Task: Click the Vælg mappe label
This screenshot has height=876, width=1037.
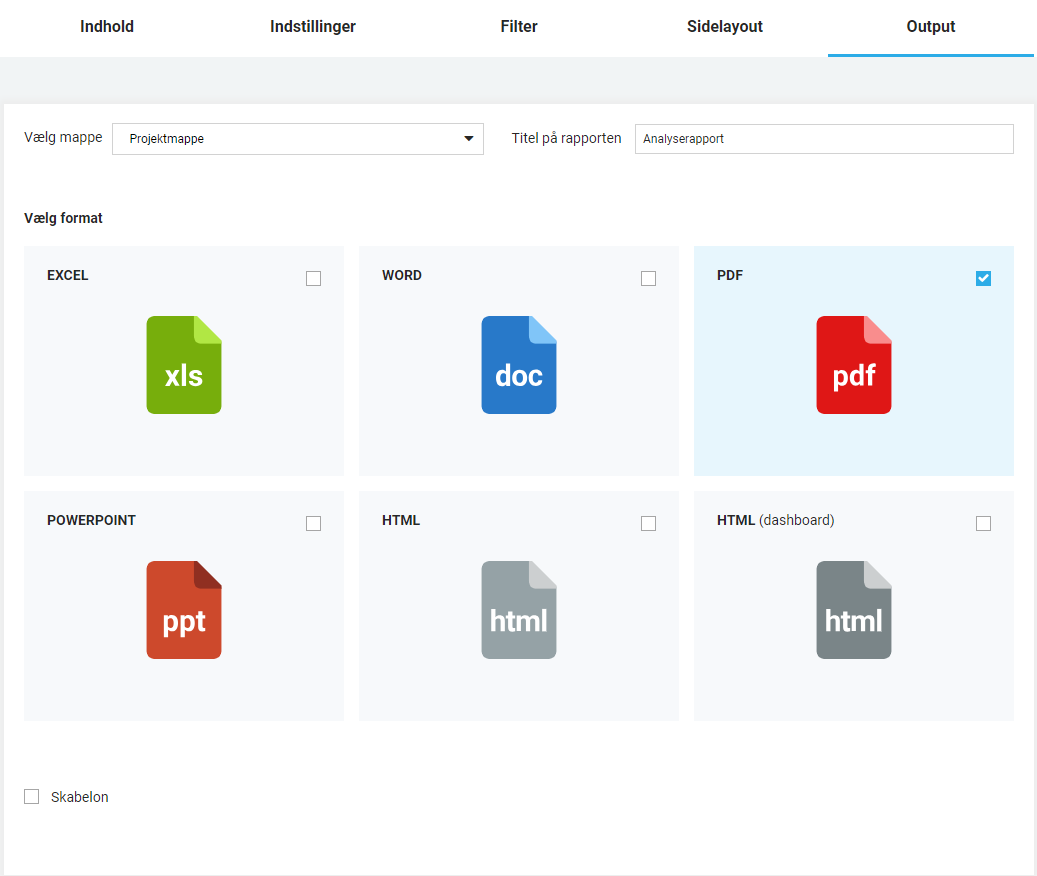Action: [x=63, y=138]
